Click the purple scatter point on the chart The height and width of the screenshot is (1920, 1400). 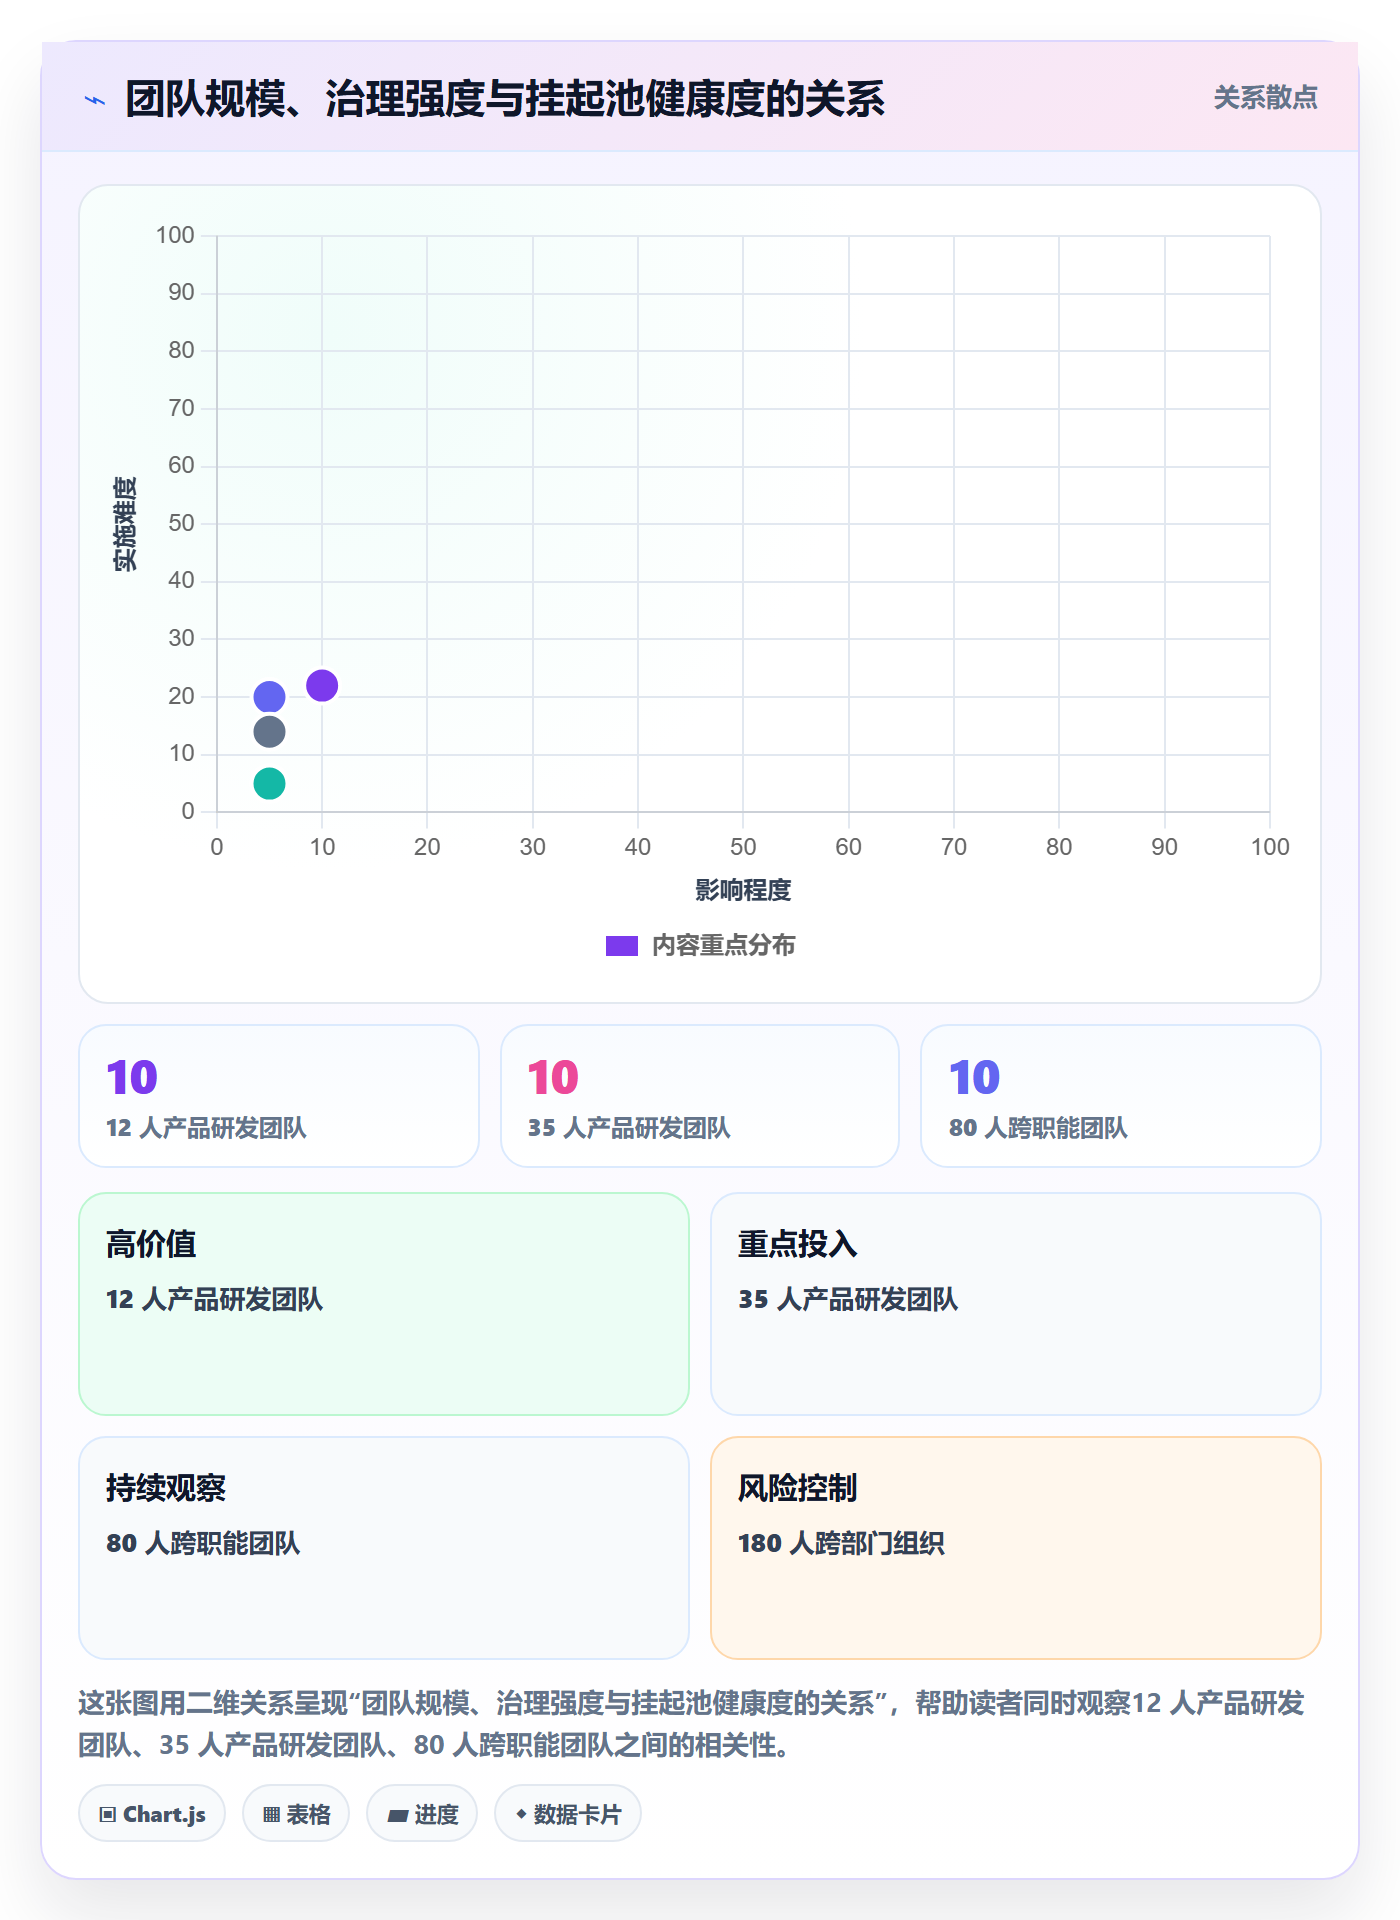coord(322,686)
